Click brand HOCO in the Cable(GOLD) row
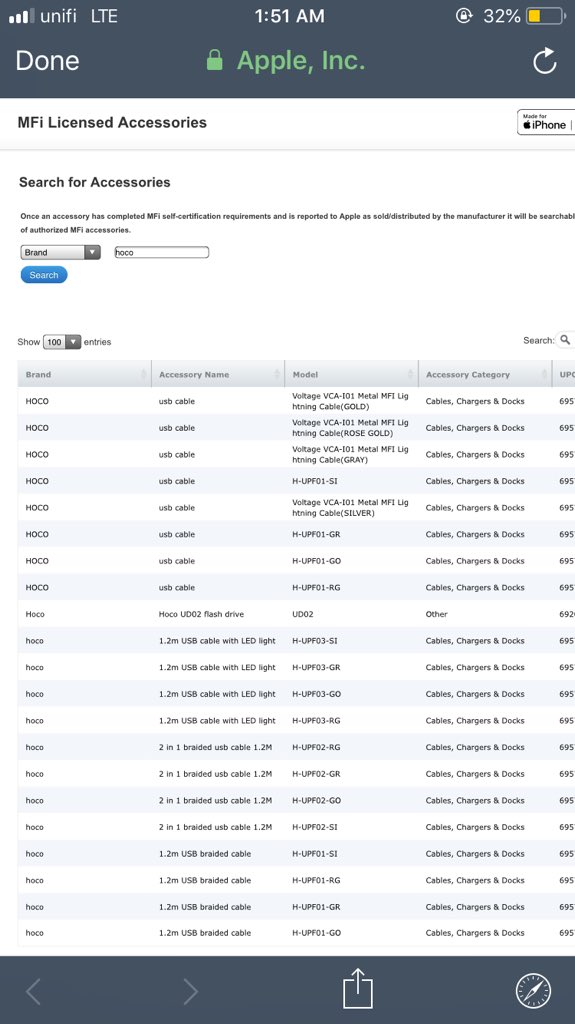This screenshot has width=575, height=1024. point(37,401)
